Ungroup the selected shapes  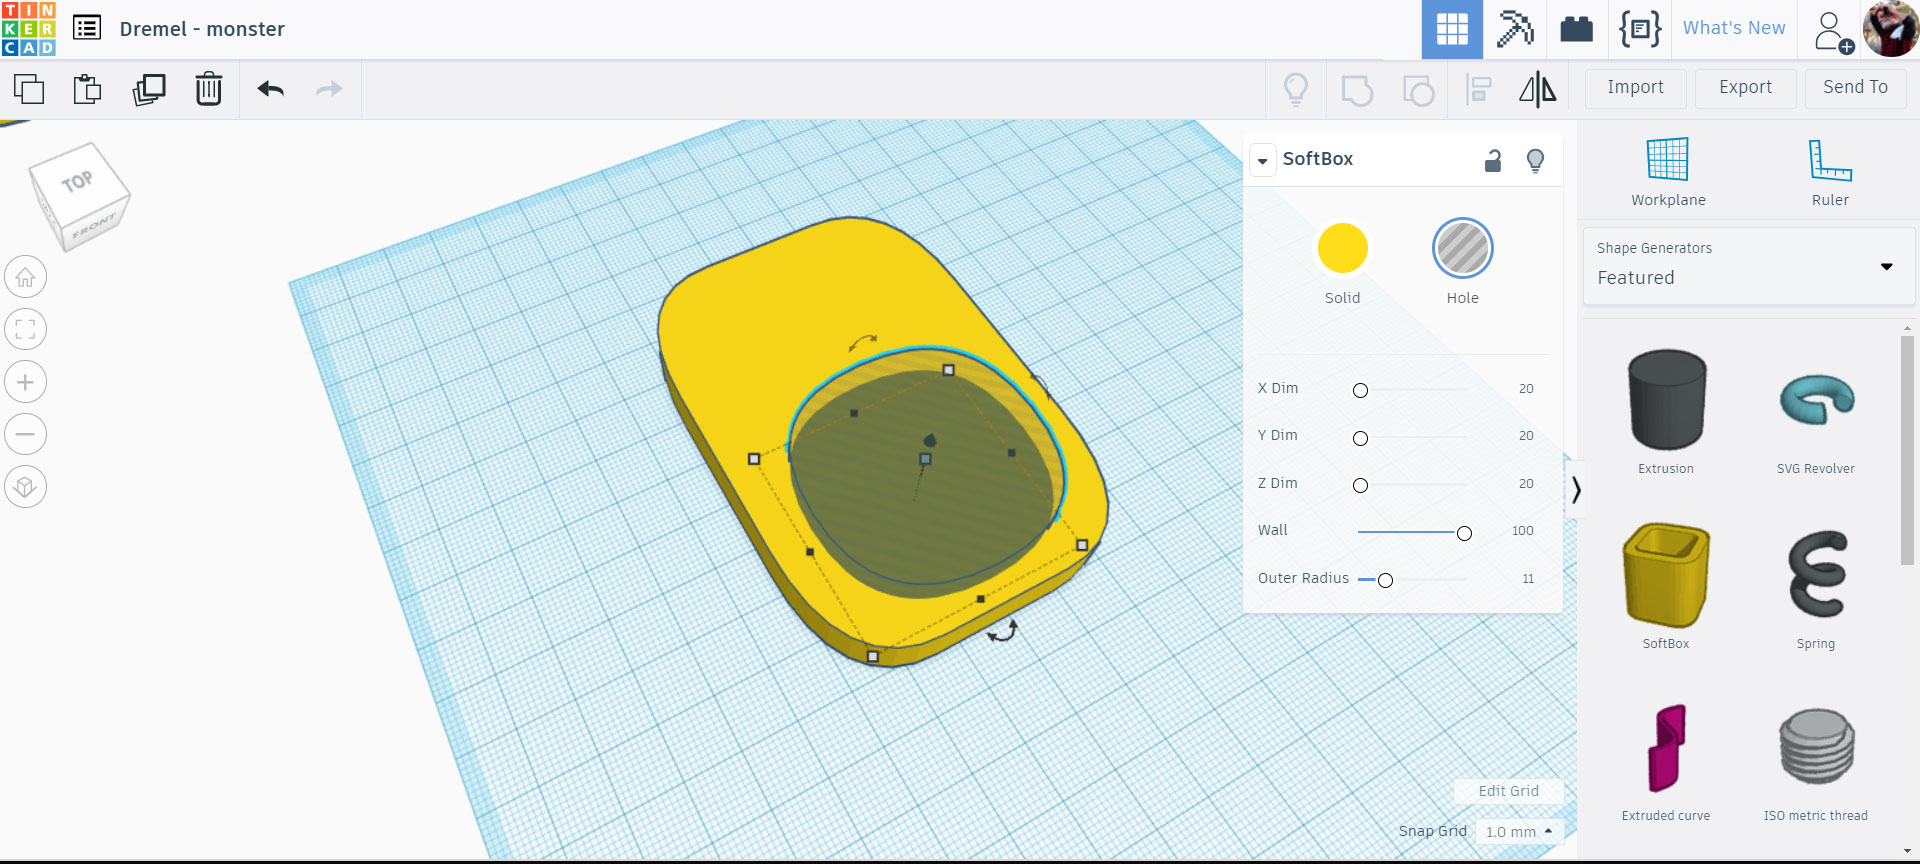1418,90
